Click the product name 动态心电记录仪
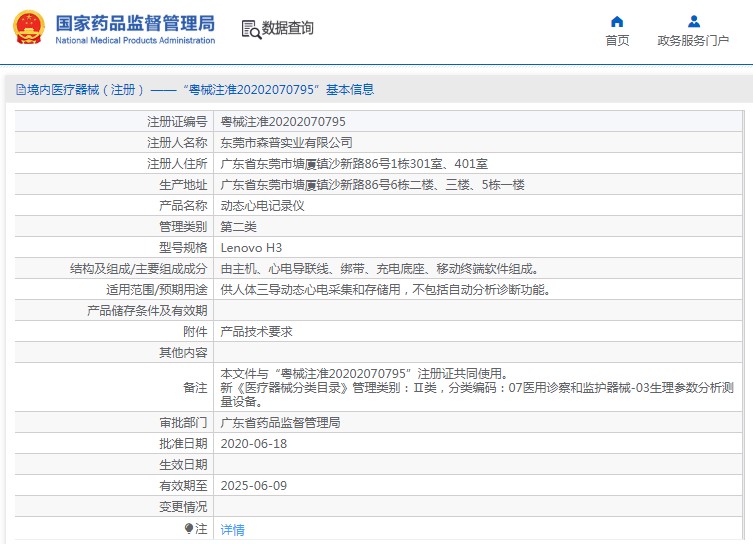 [x=262, y=206]
